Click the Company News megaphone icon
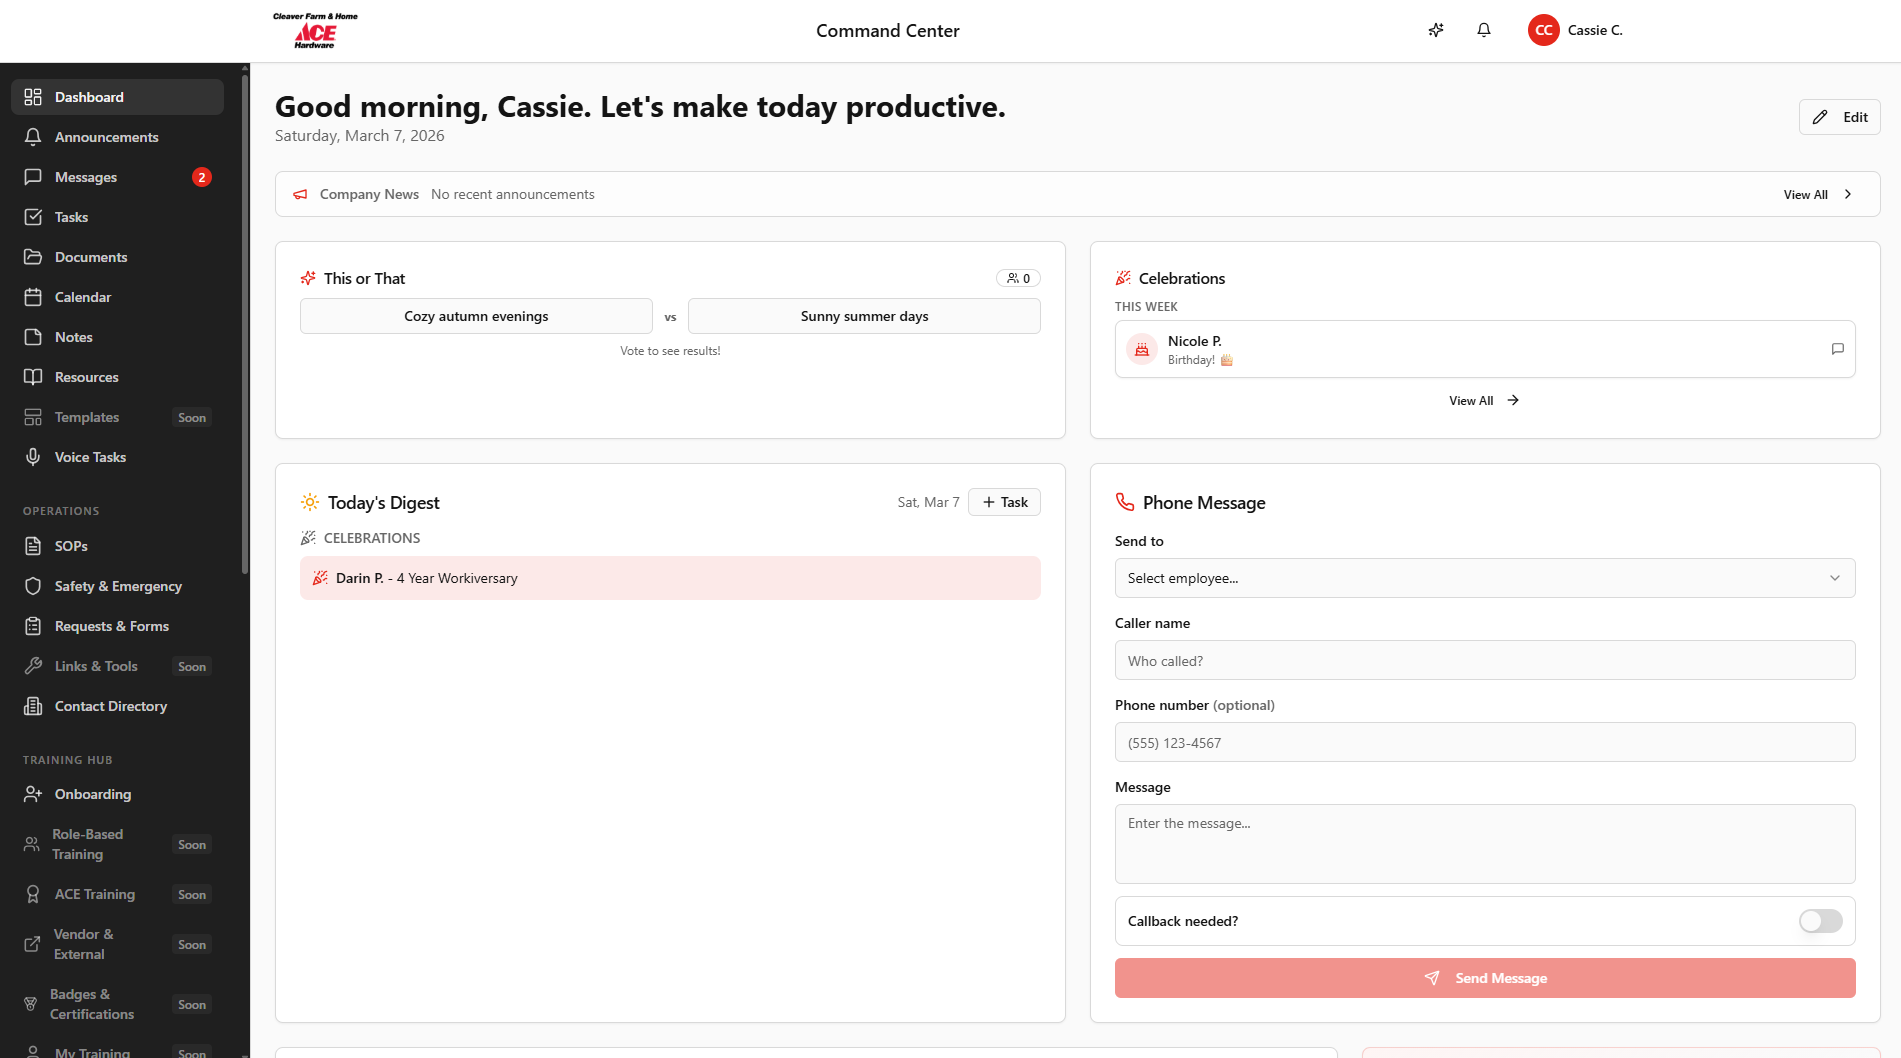1901x1058 pixels. click(300, 194)
